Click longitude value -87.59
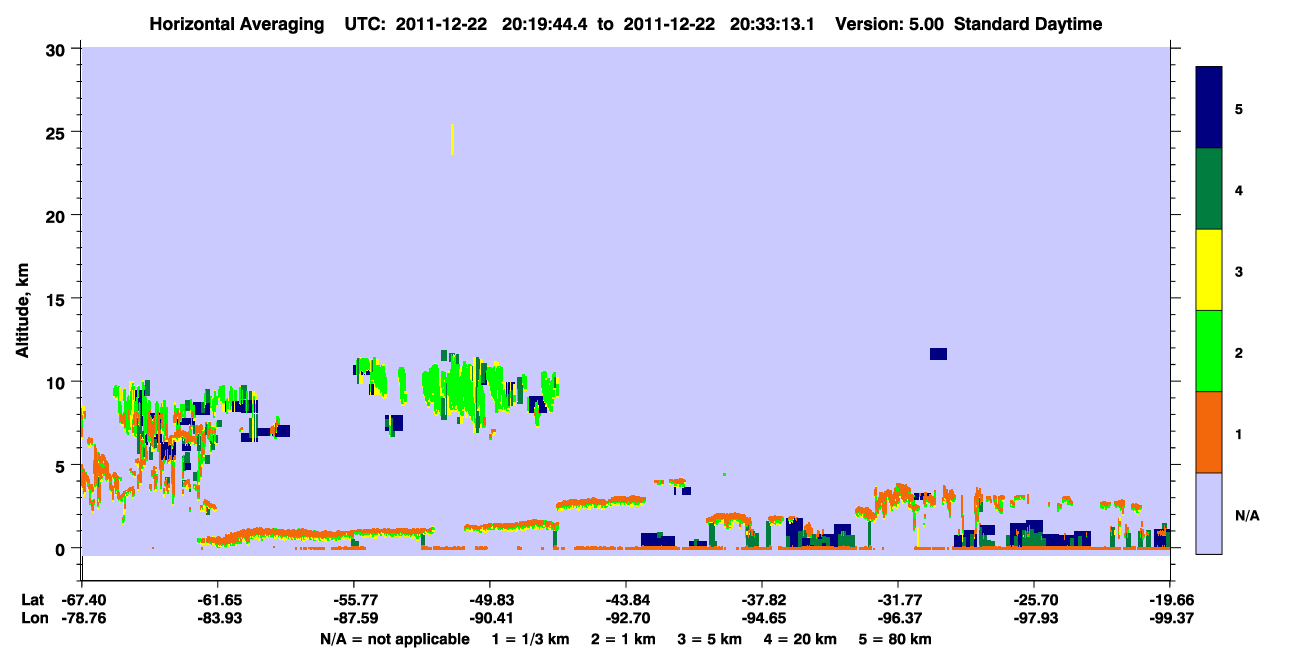This screenshot has height=667, width=1300. (x=354, y=618)
